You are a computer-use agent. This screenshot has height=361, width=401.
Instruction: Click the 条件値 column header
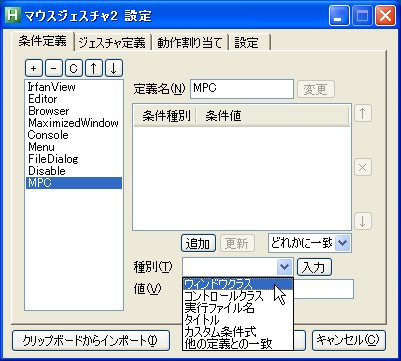pyautogui.click(x=273, y=116)
